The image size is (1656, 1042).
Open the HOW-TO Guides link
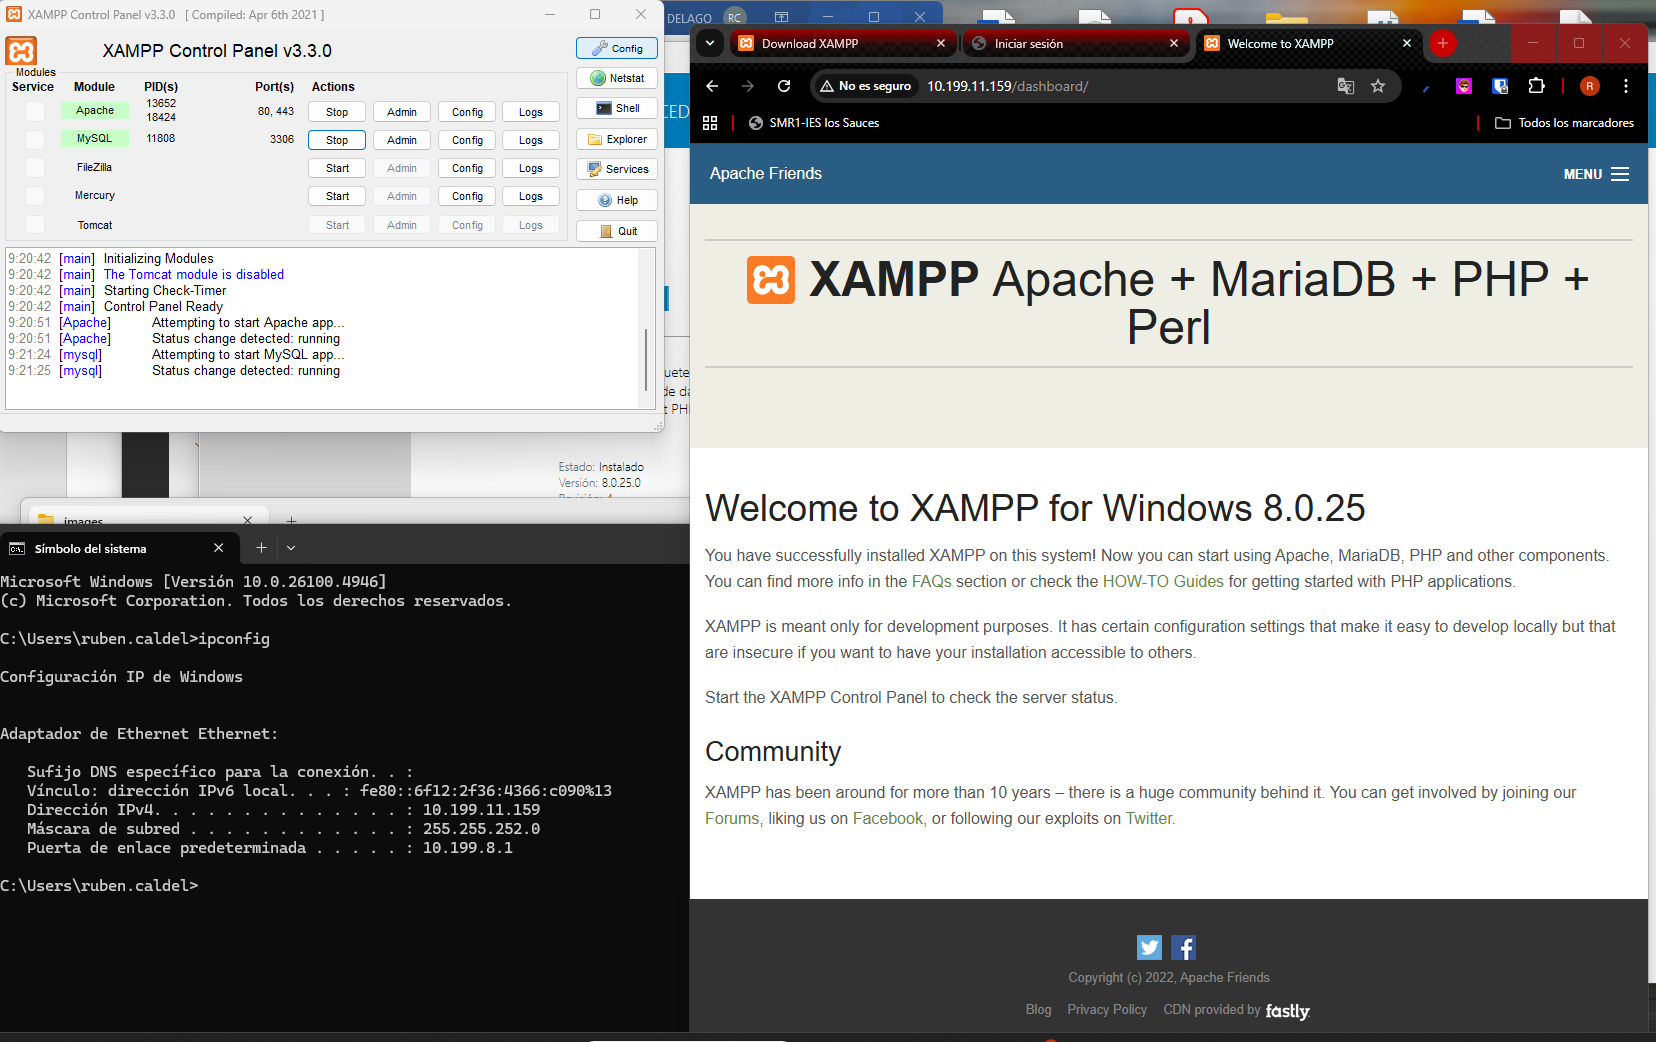click(x=1163, y=581)
